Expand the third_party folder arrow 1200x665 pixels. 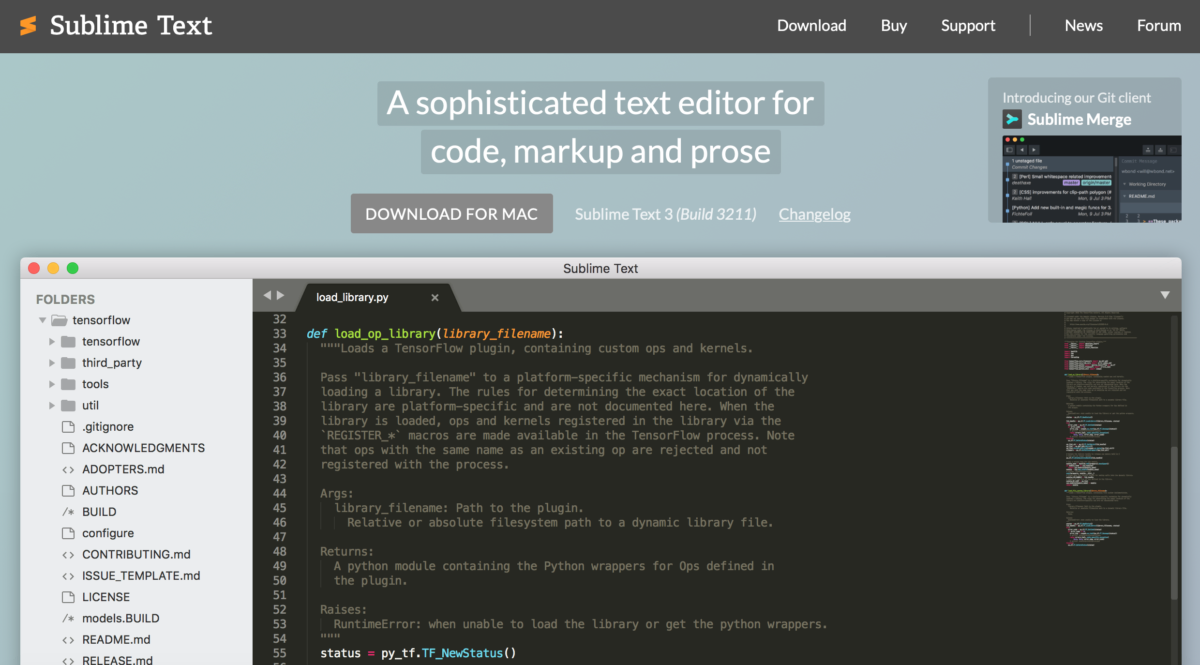[52, 363]
